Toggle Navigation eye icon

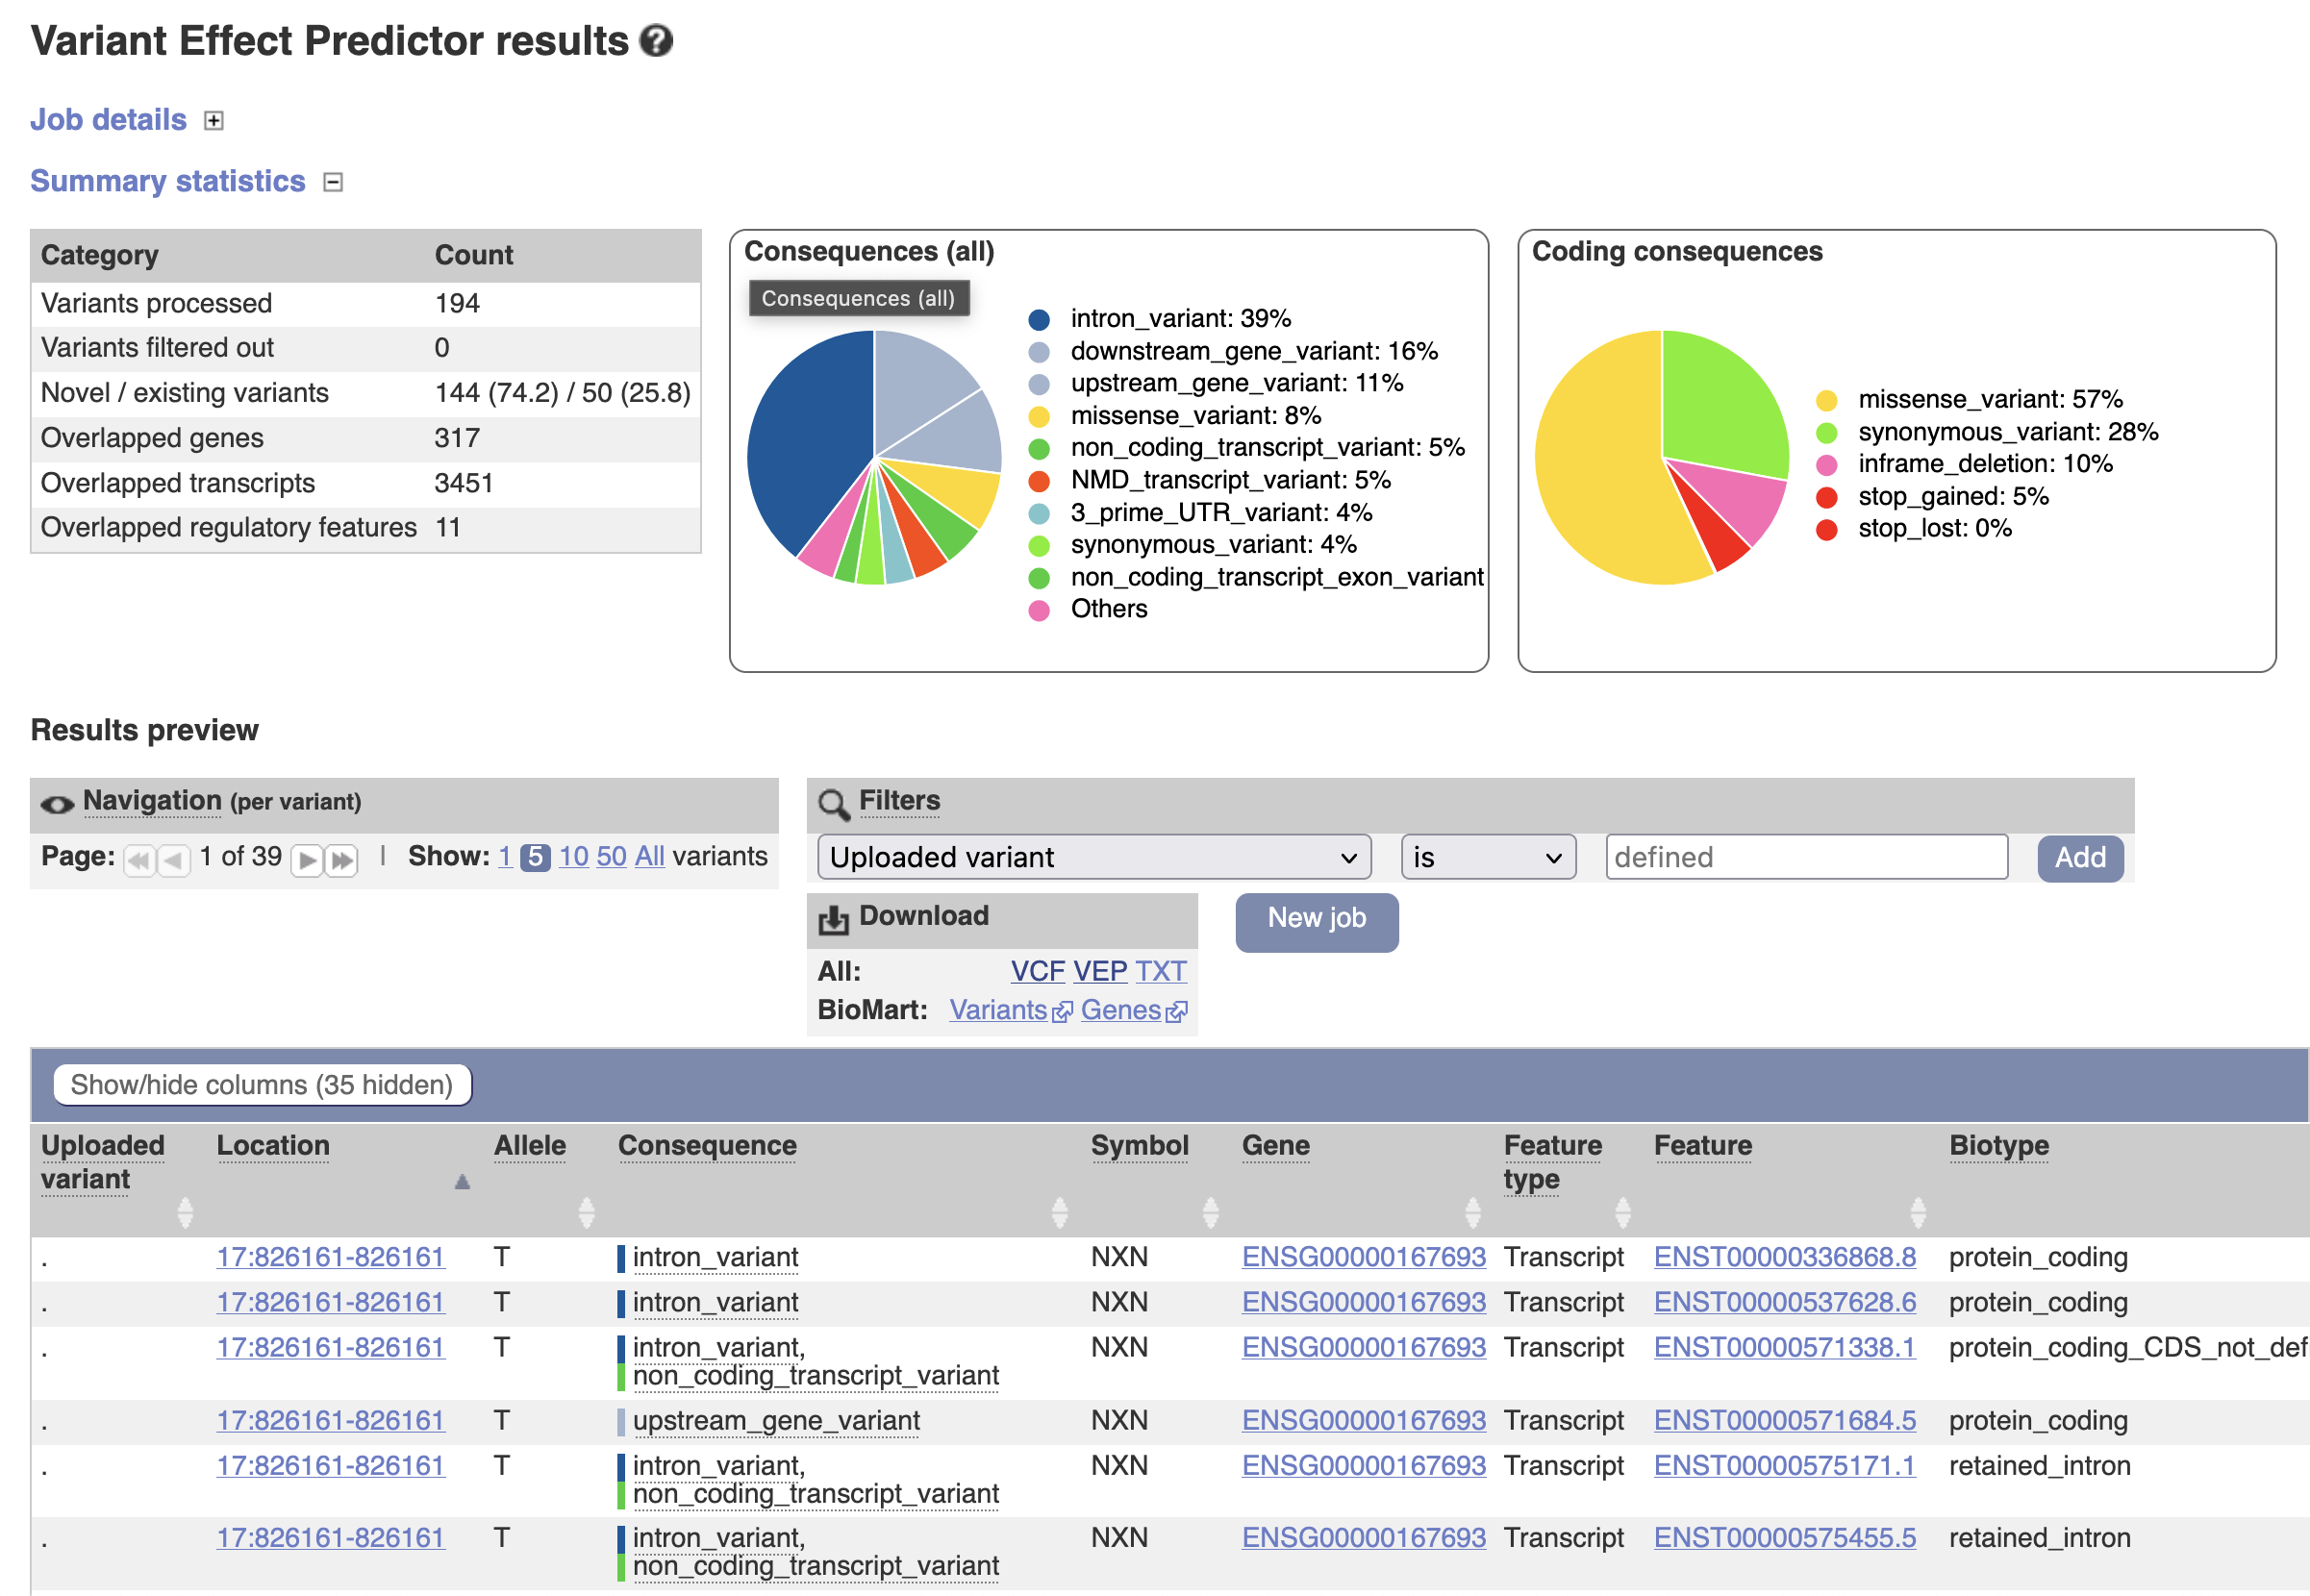57,804
